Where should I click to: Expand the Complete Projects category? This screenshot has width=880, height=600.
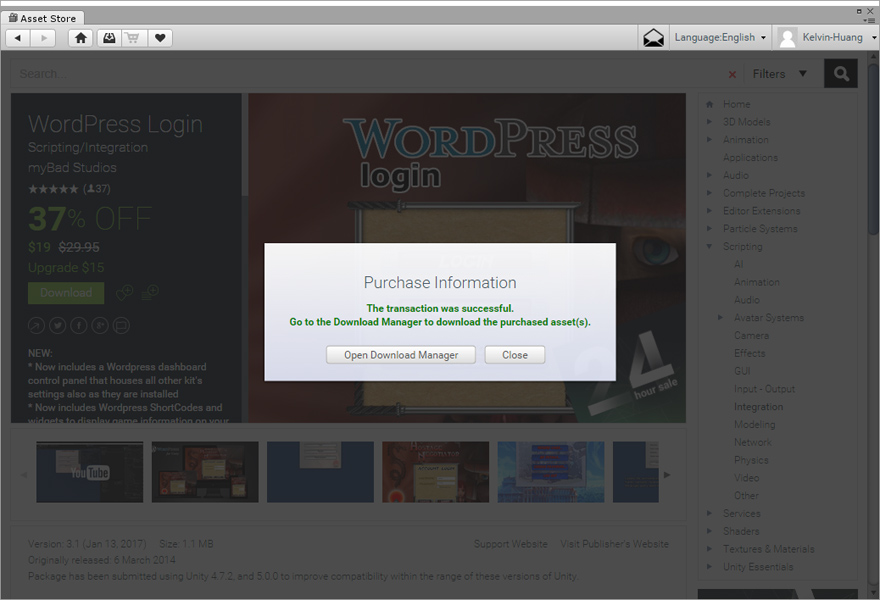coord(709,193)
